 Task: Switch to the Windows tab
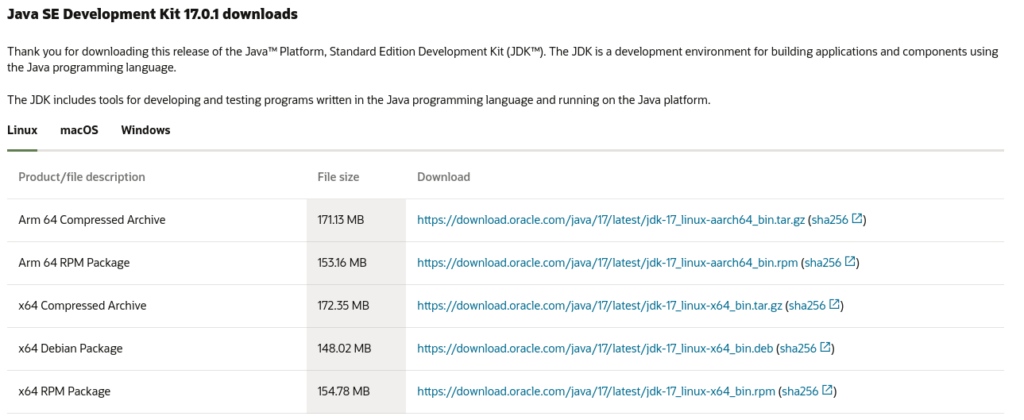click(146, 130)
